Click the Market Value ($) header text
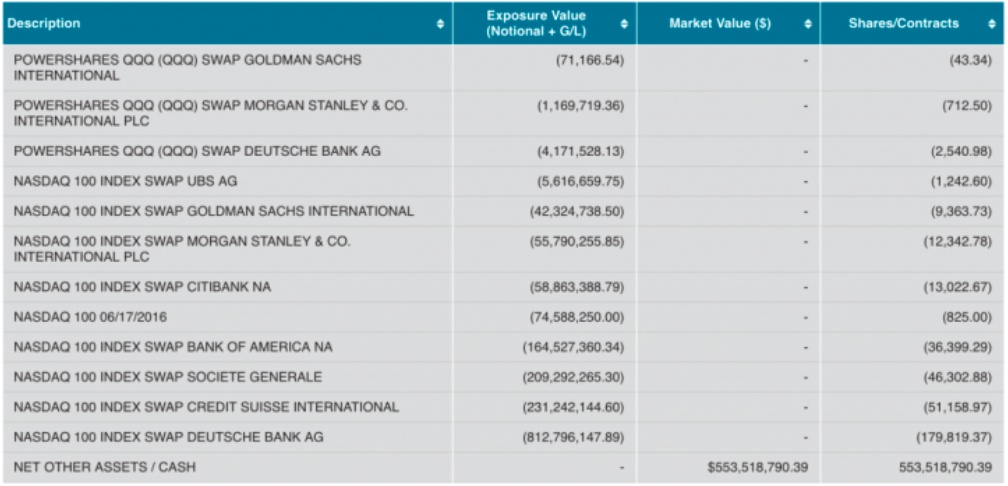 point(720,23)
